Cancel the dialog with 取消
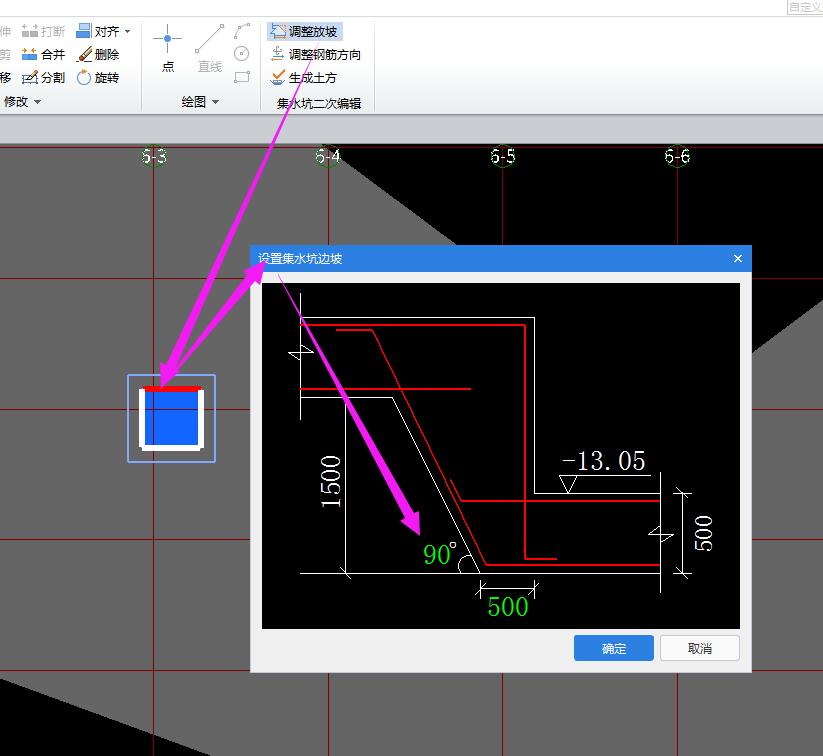The width and height of the screenshot is (823, 756). (x=700, y=648)
